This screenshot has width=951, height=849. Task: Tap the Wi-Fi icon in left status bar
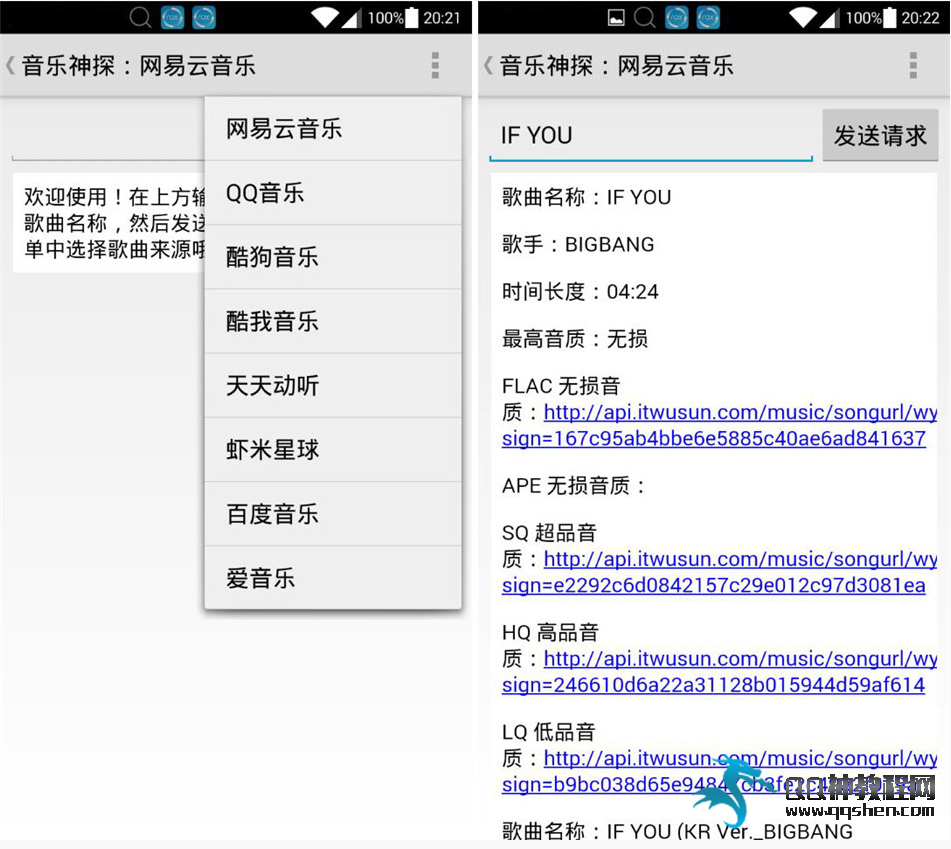tap(325, 18)
